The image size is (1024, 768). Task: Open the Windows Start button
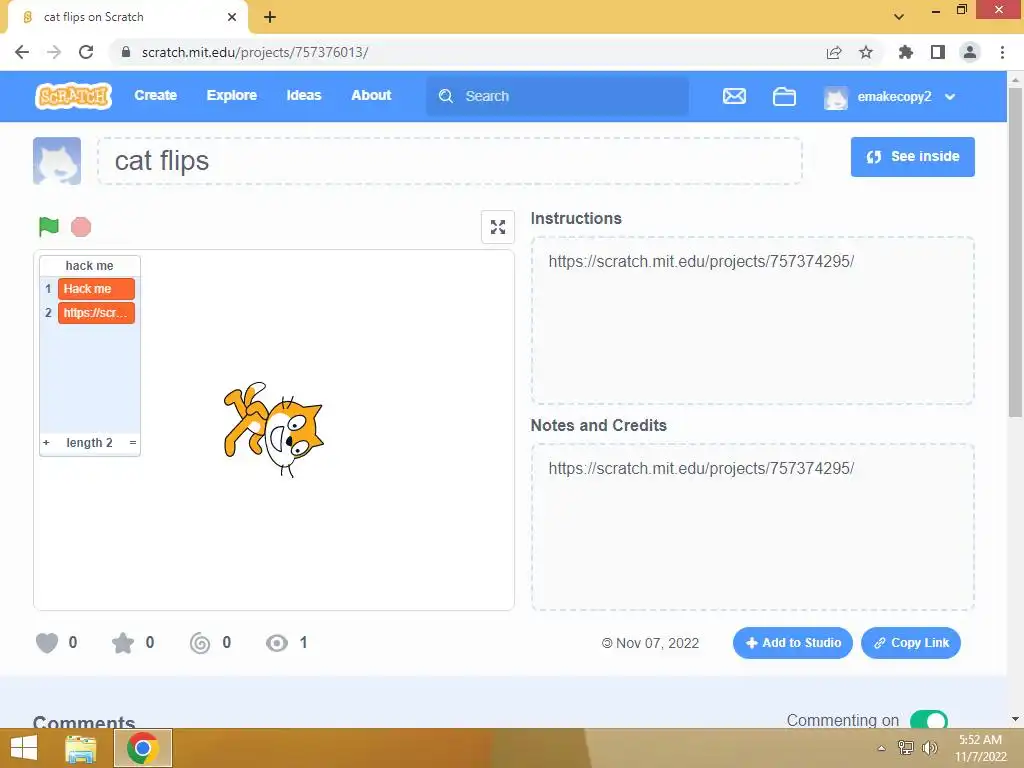(24, 748)
